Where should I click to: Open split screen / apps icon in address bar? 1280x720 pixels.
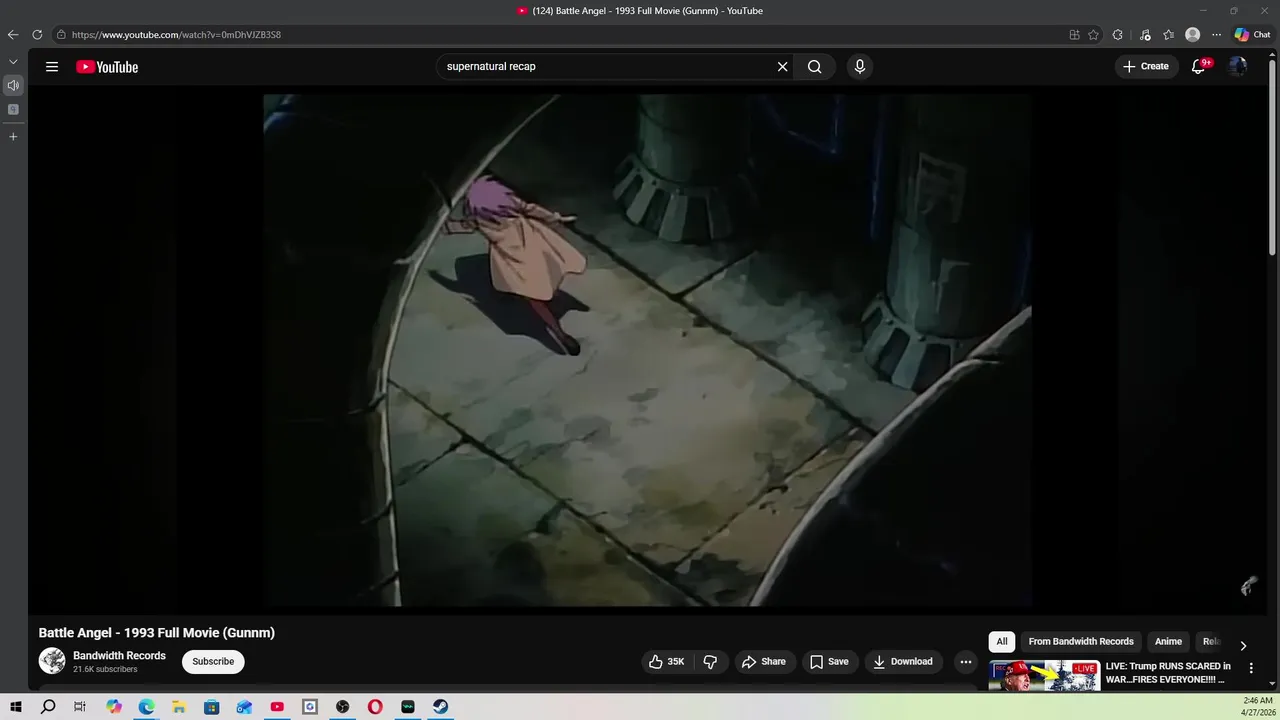tap(1075, 35)
